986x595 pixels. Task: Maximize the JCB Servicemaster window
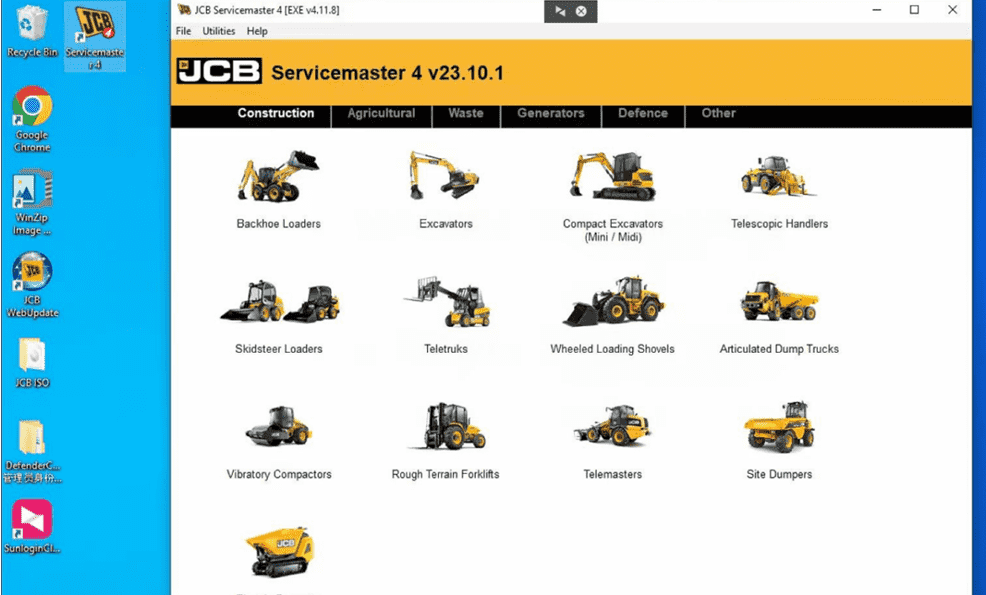[914, 10]
